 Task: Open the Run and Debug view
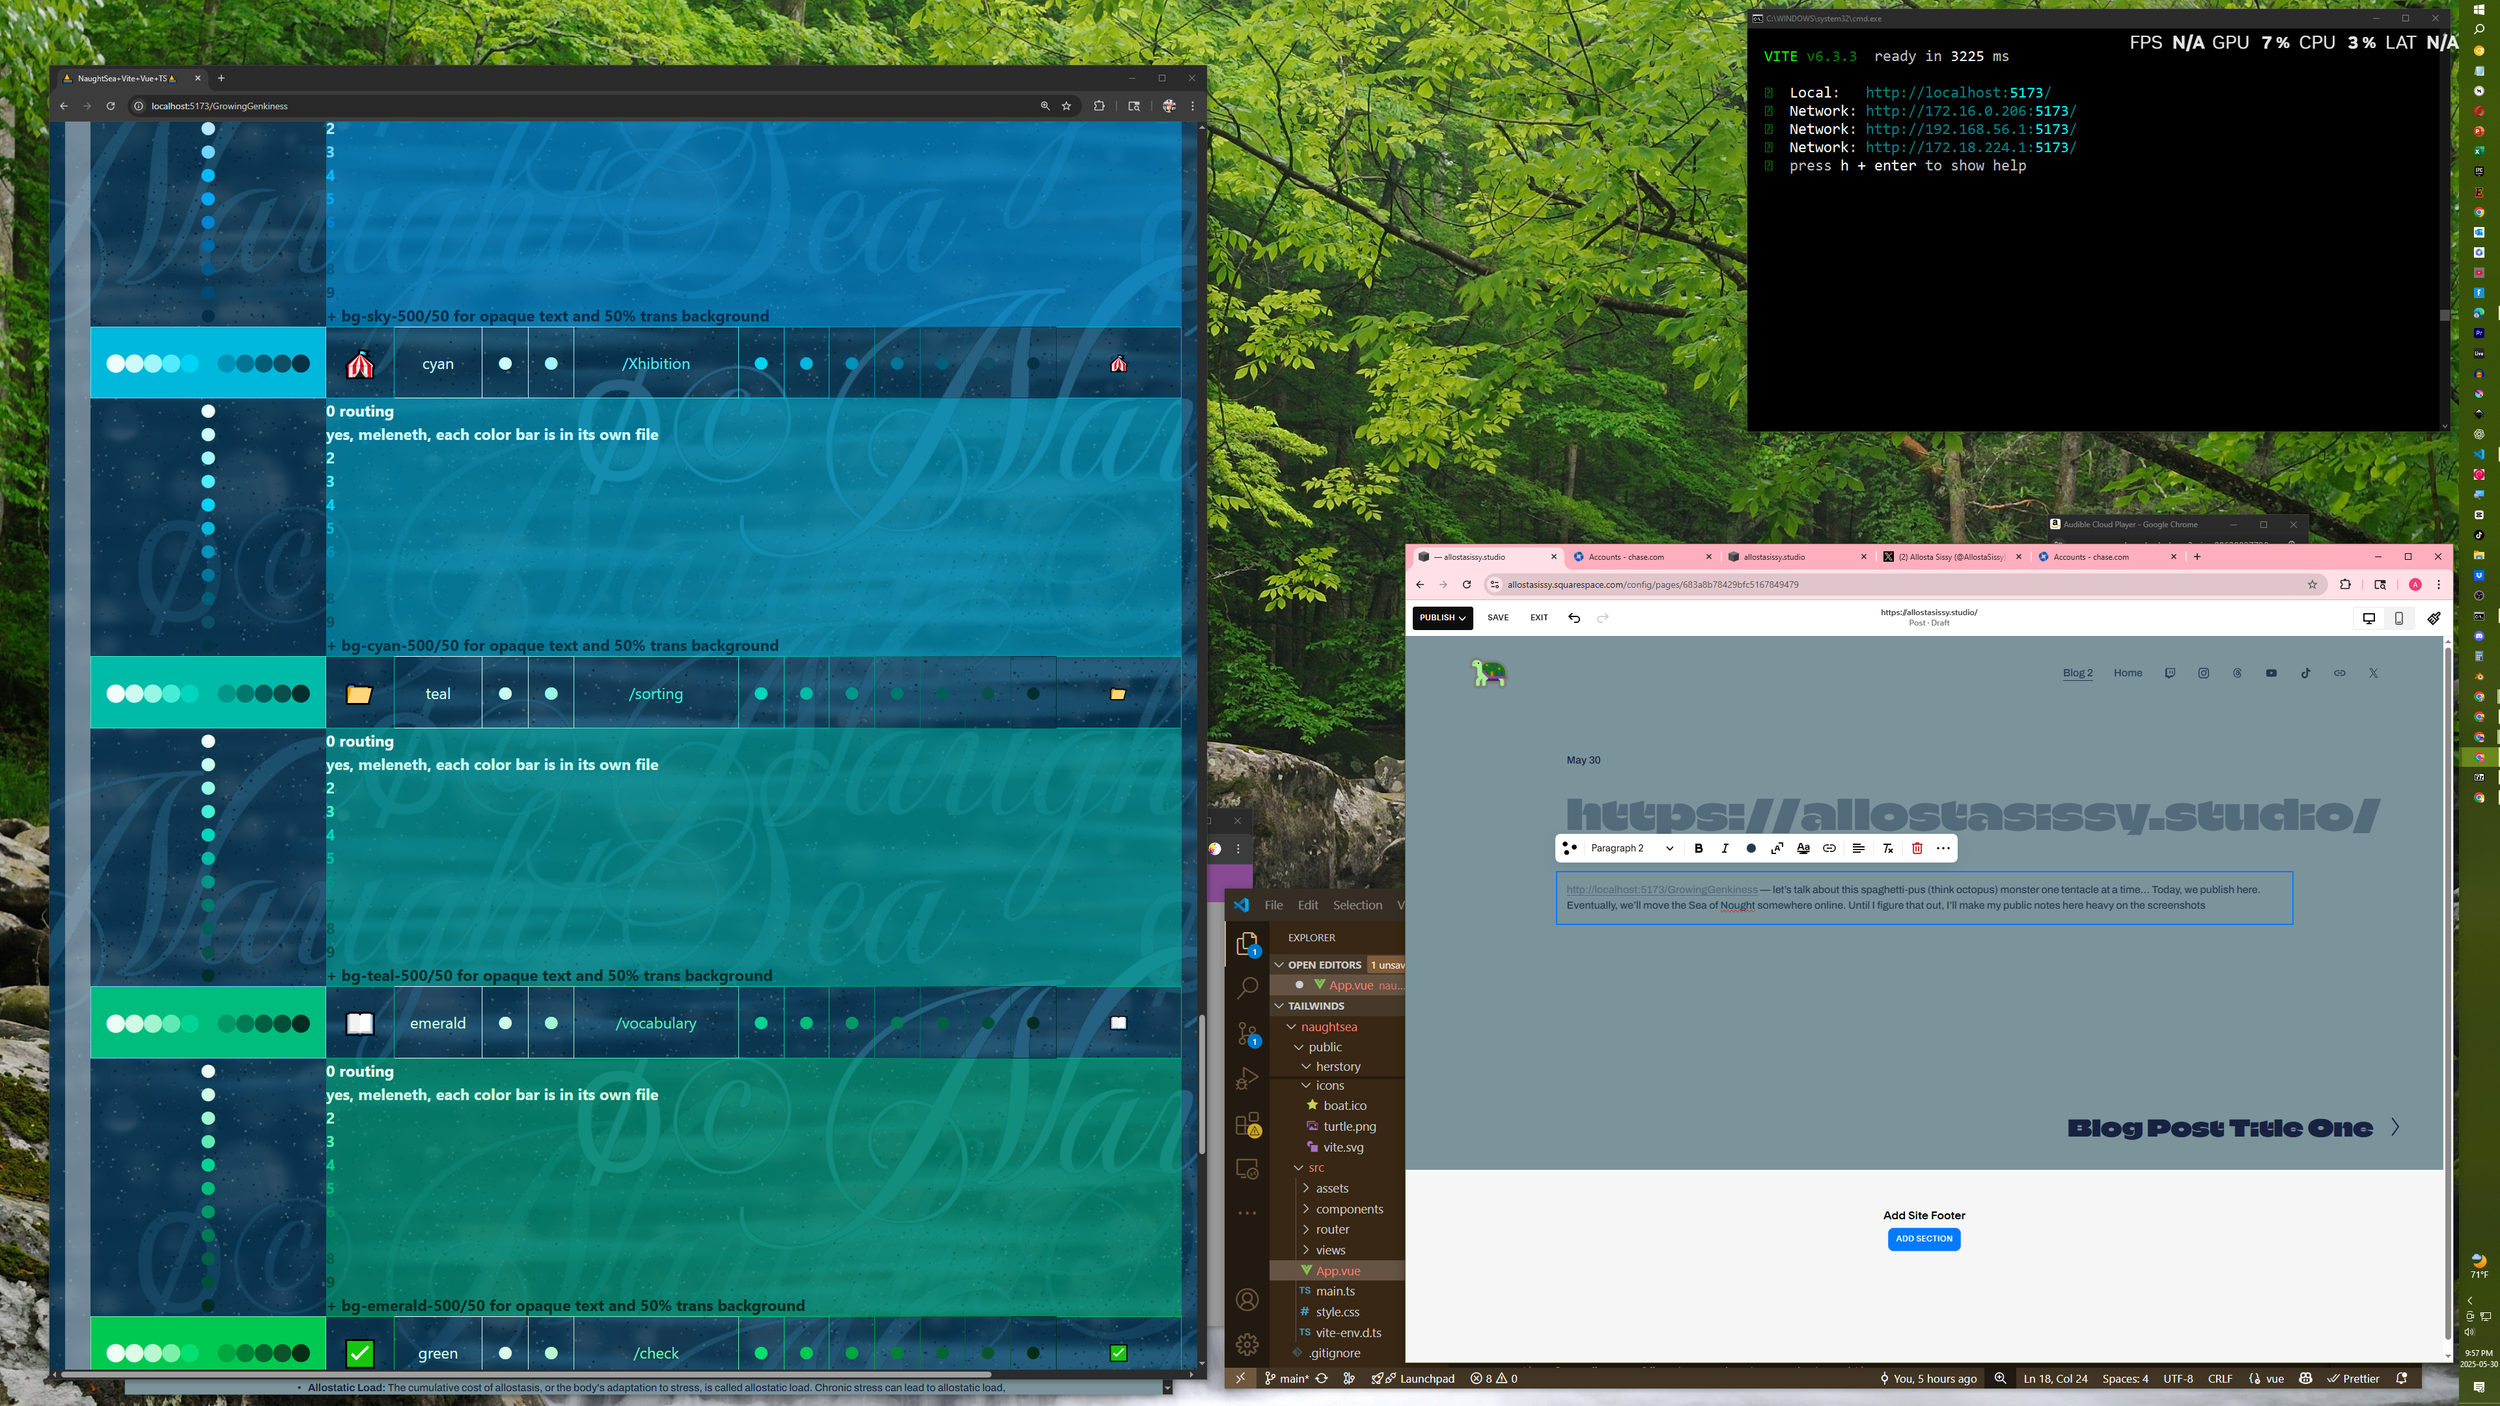(1247, 1079)
